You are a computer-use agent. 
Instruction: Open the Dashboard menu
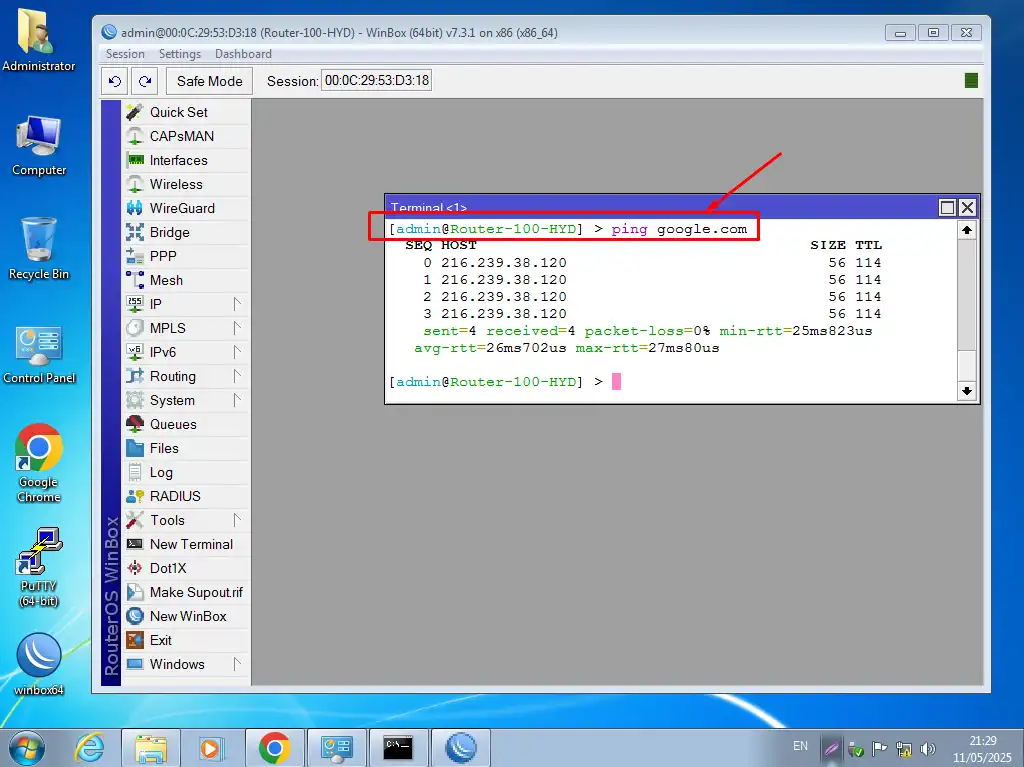(x=243, y=54)
